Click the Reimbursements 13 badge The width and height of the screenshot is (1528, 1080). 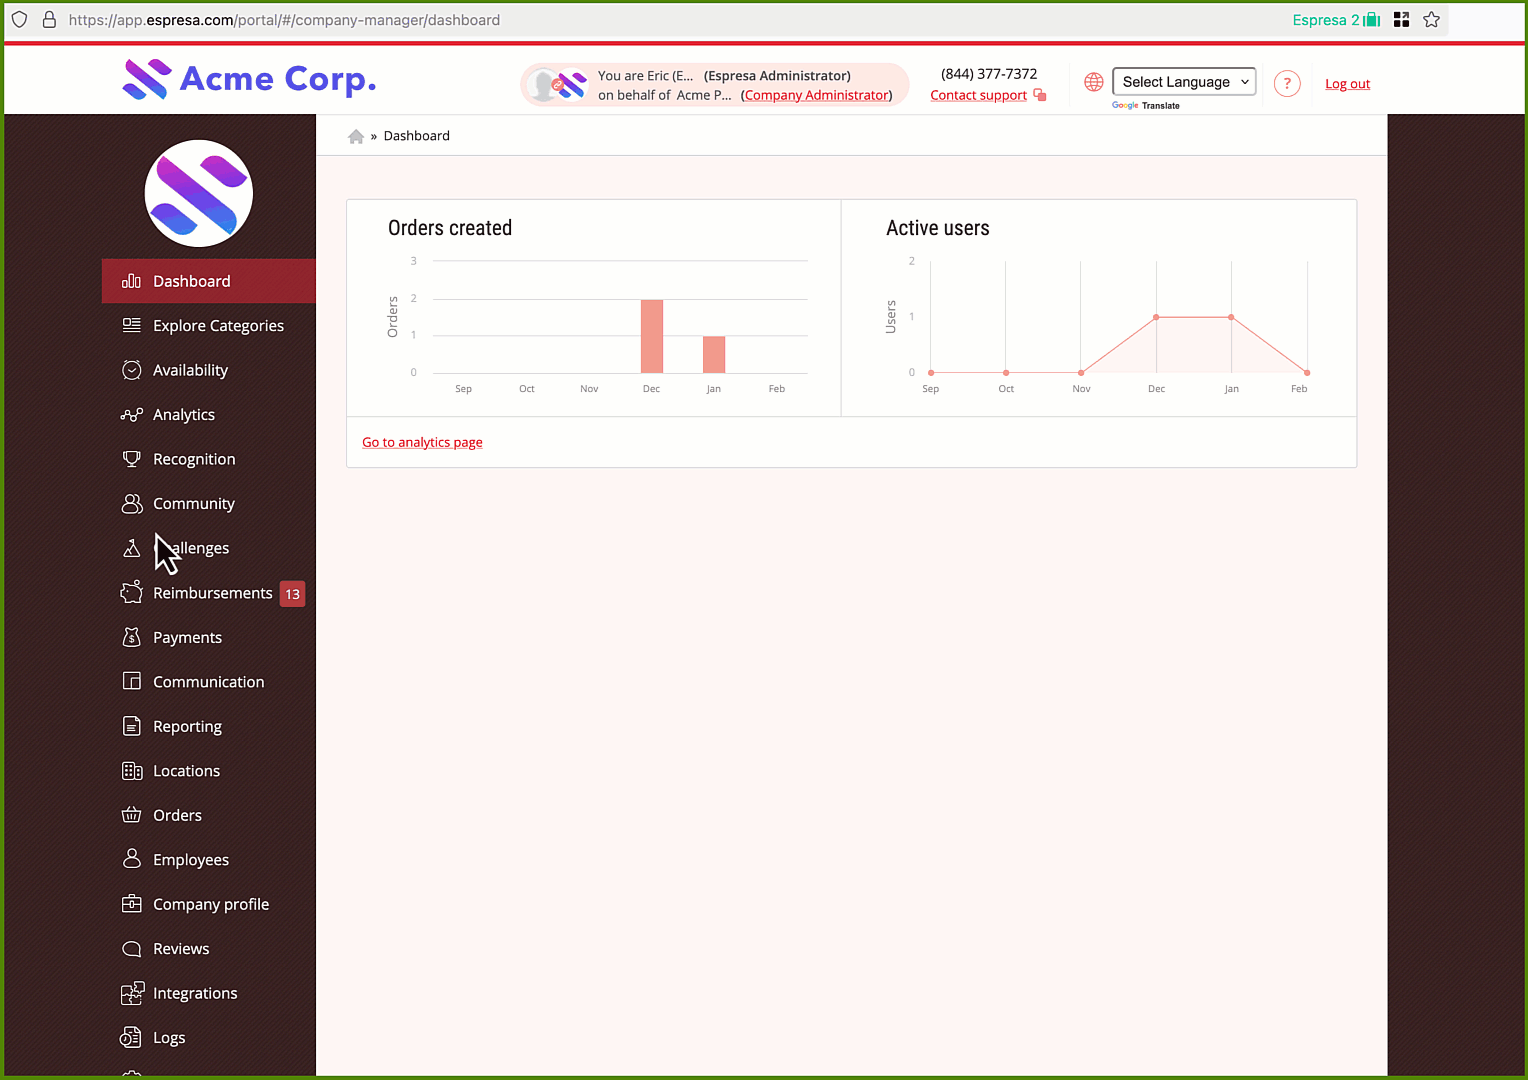[292, 594]
